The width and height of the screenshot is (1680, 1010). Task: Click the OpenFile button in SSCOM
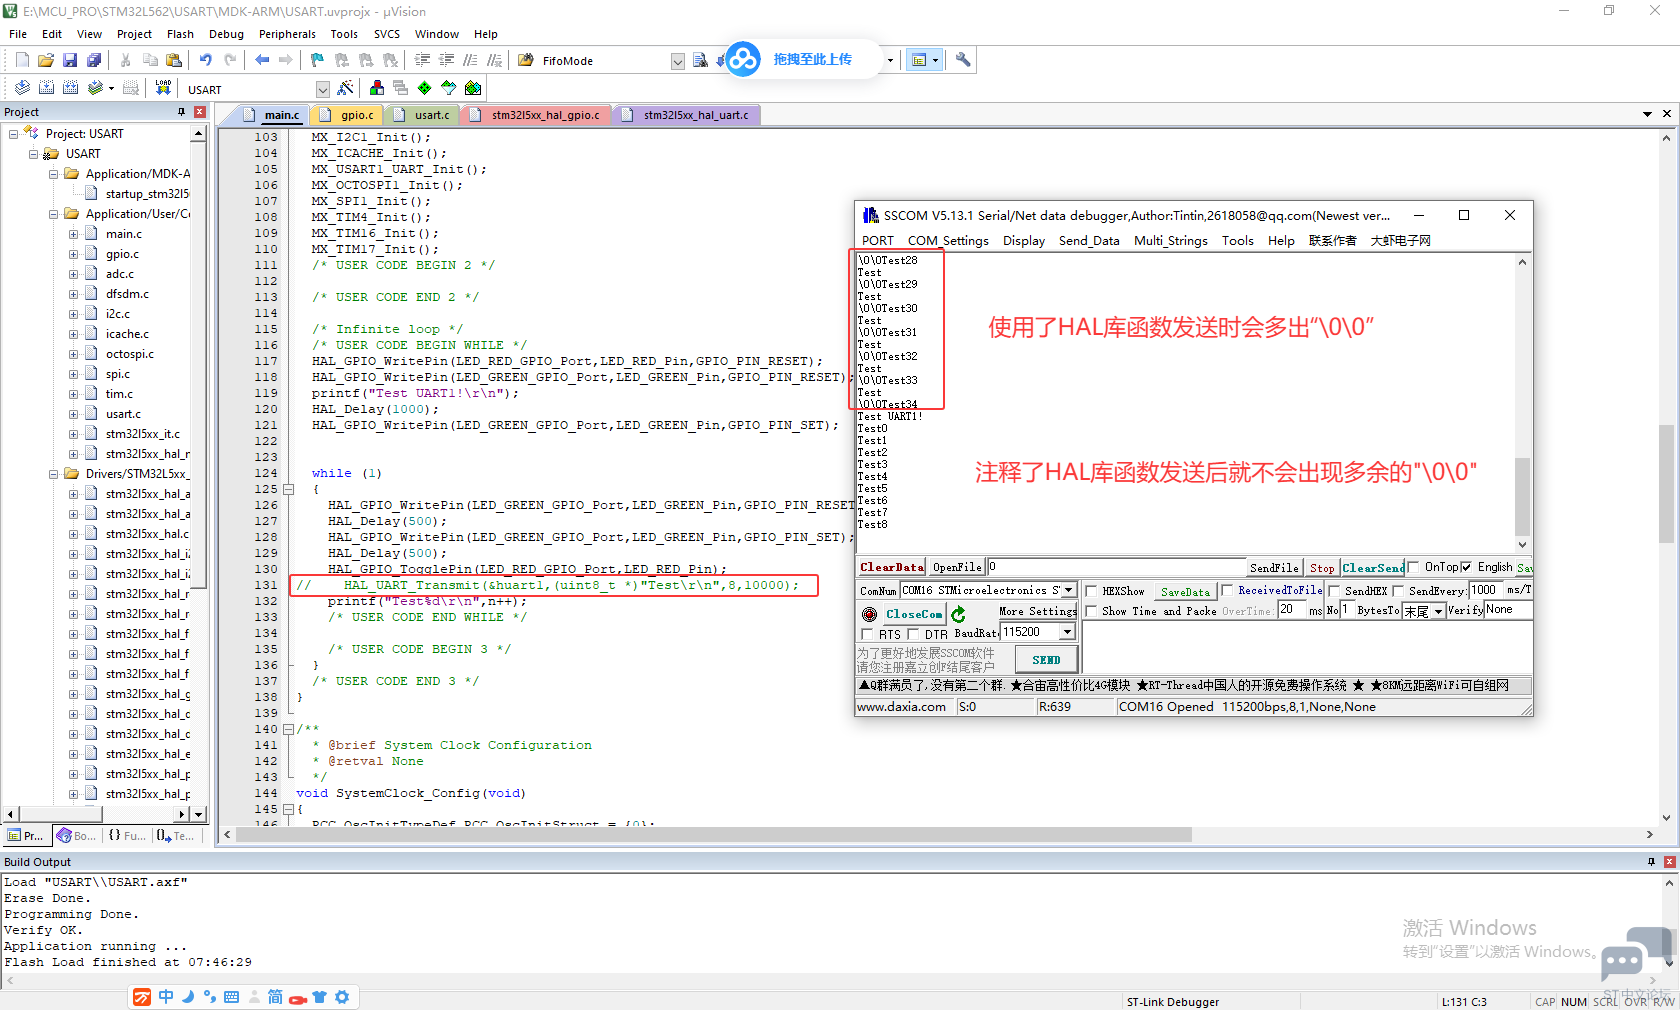pos(957,567)
